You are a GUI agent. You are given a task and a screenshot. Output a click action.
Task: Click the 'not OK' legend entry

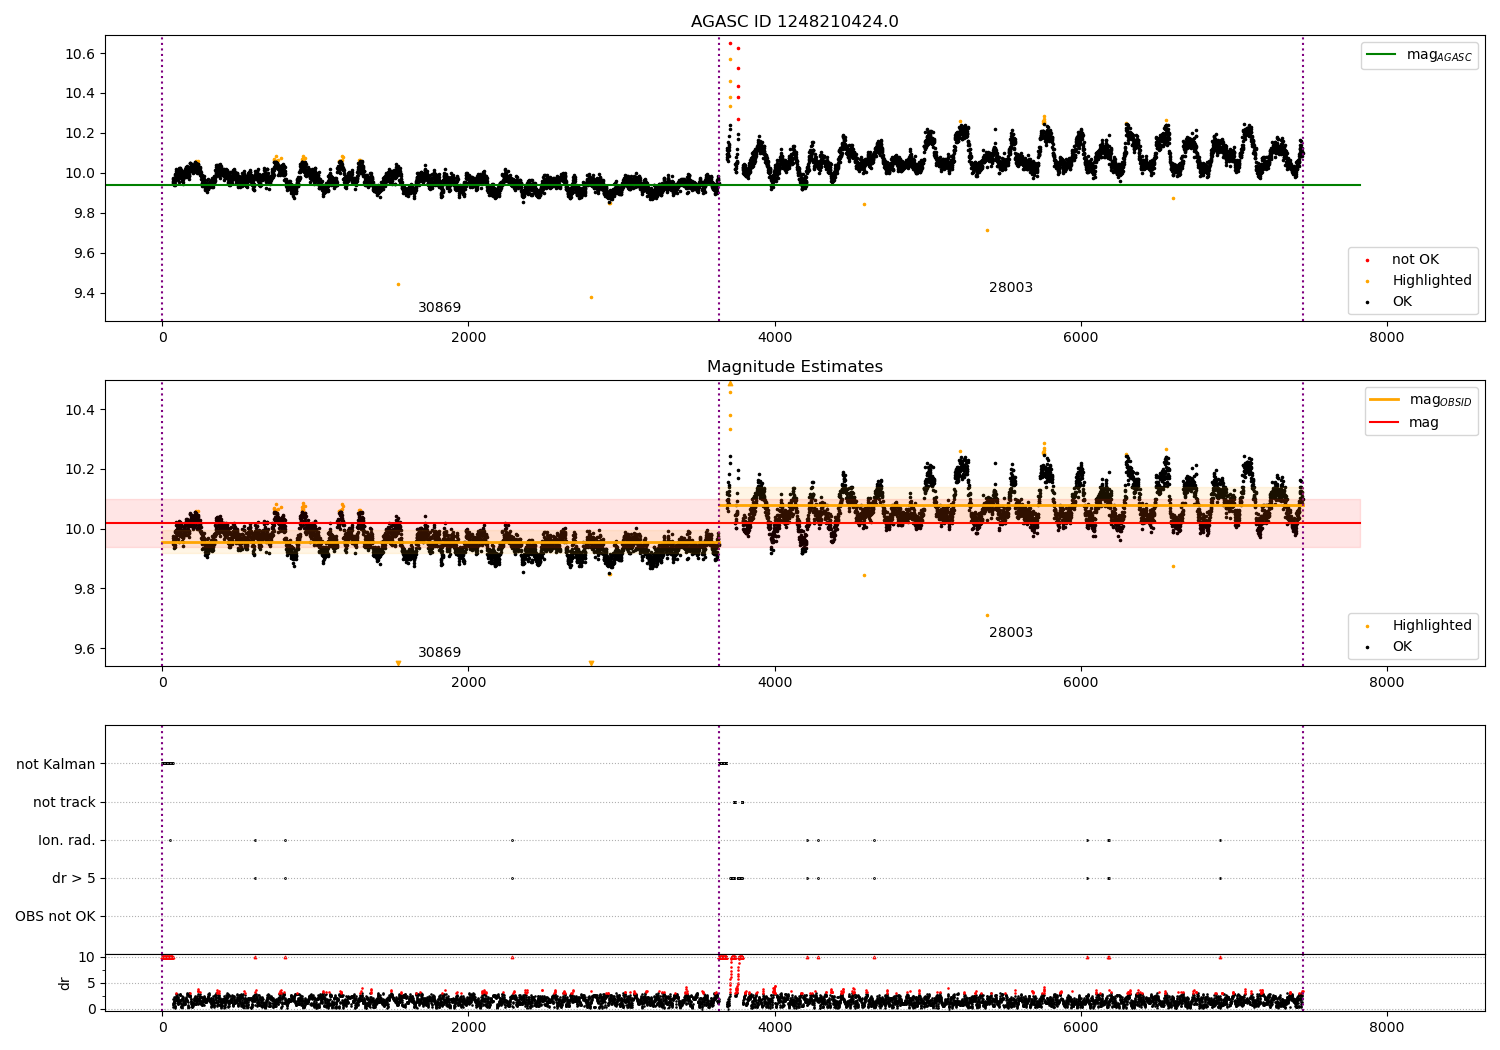pyautogui.click(x=1415, y=260)
